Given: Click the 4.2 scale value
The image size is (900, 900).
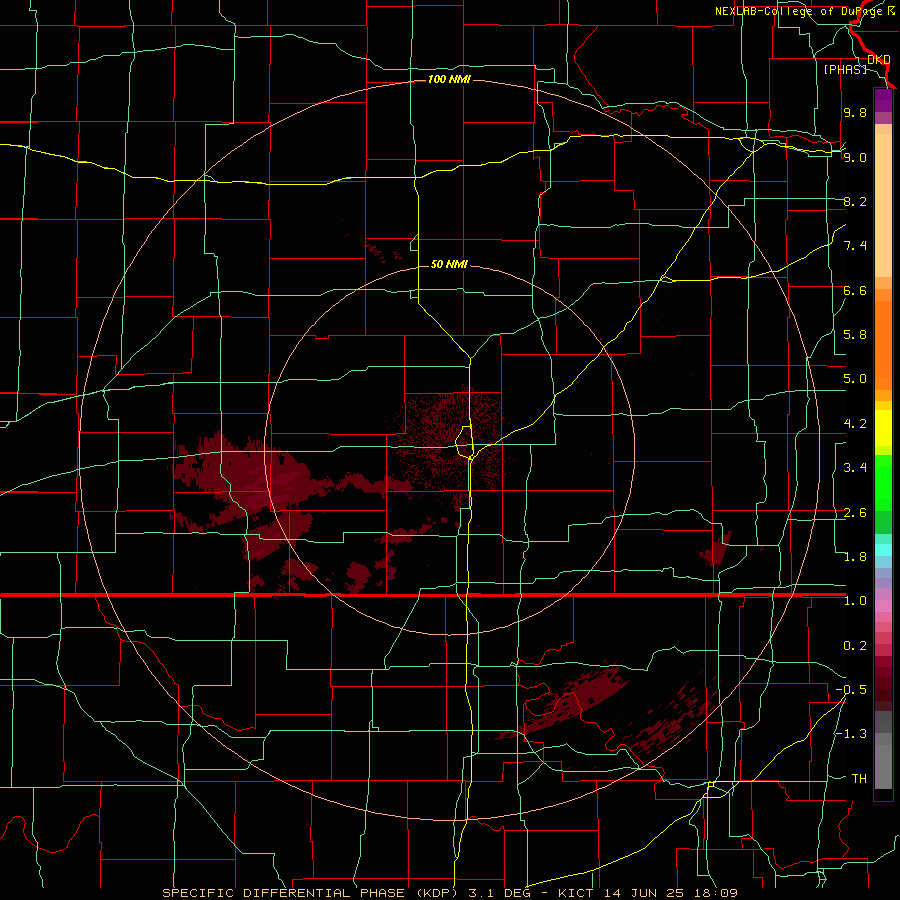Looking at the screenshot, I should click(855, 424).
